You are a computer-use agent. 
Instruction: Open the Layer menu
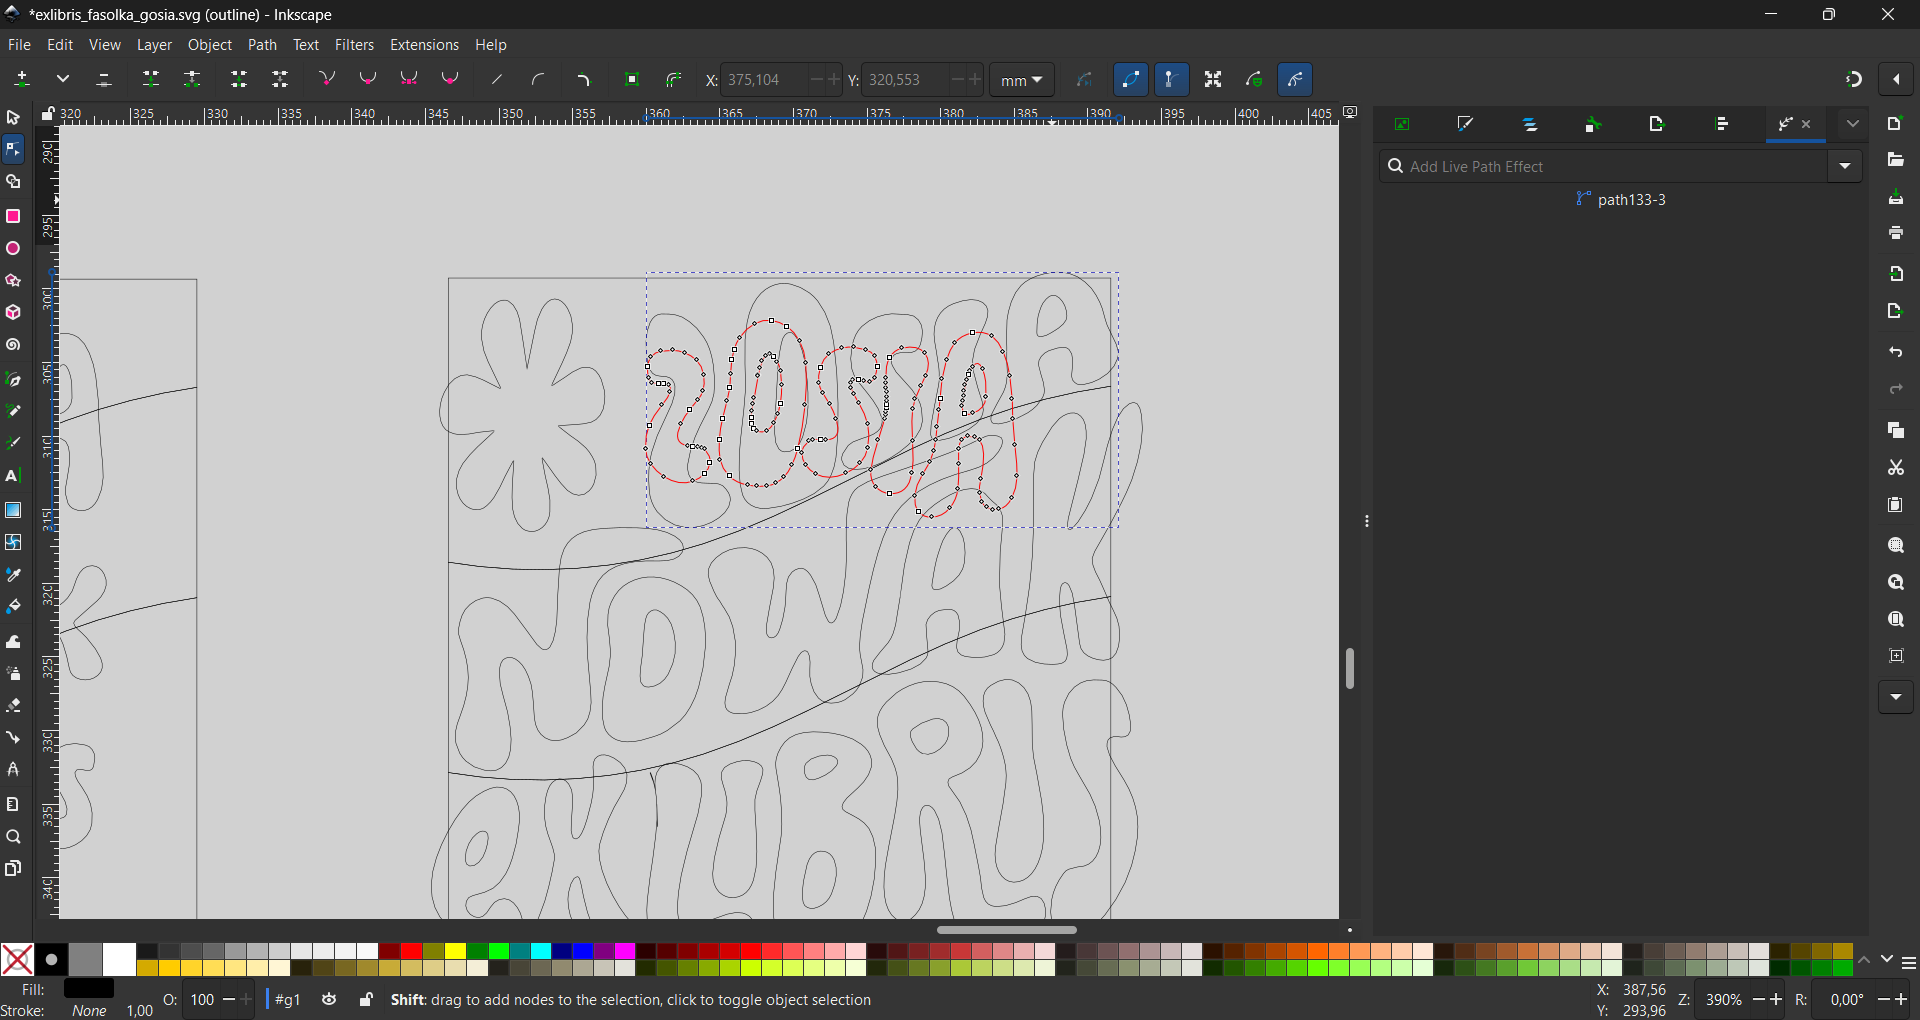click(154, 45)
